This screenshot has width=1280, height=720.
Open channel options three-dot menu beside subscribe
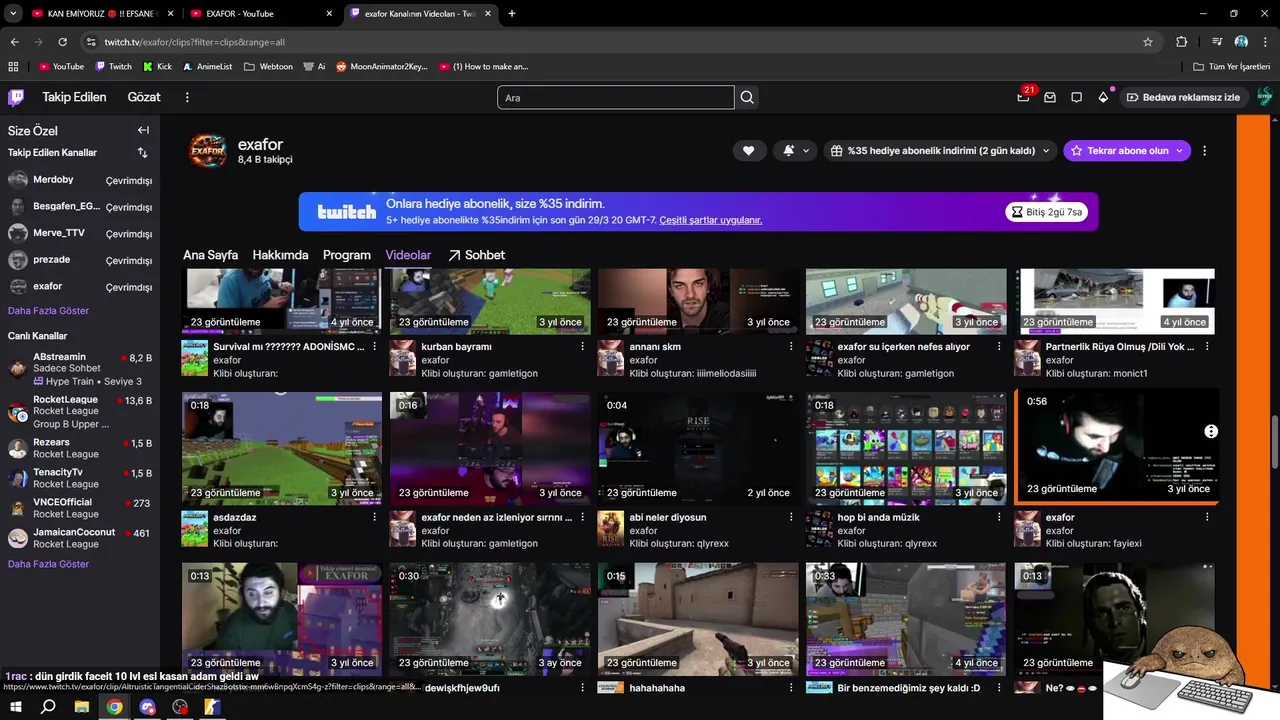(x=1204, y=151)
